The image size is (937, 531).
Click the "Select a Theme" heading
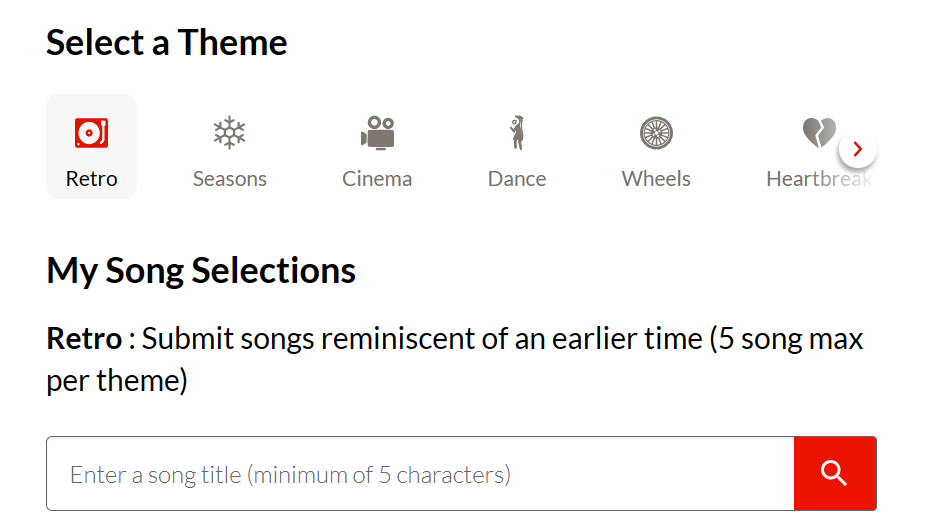(166, 43)
